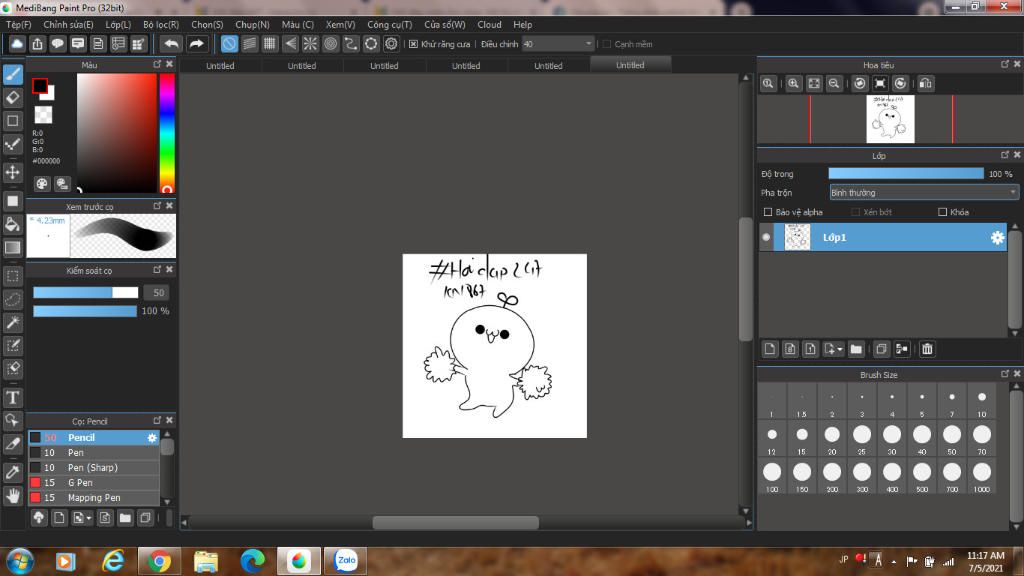The image size is (1024, 576).
Task: Open the Bộ lọc(R) menu
Action: pyautogui.click(x=161, y=24)
